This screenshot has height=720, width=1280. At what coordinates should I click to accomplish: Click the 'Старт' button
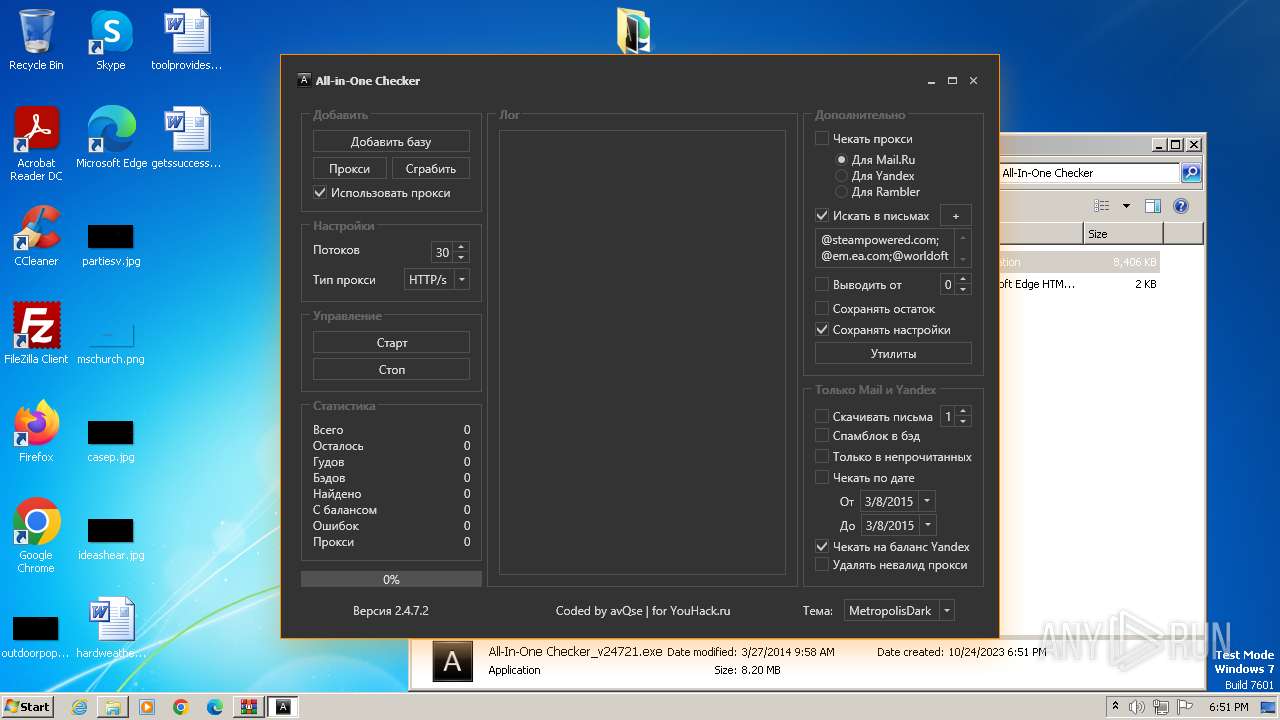391,343
